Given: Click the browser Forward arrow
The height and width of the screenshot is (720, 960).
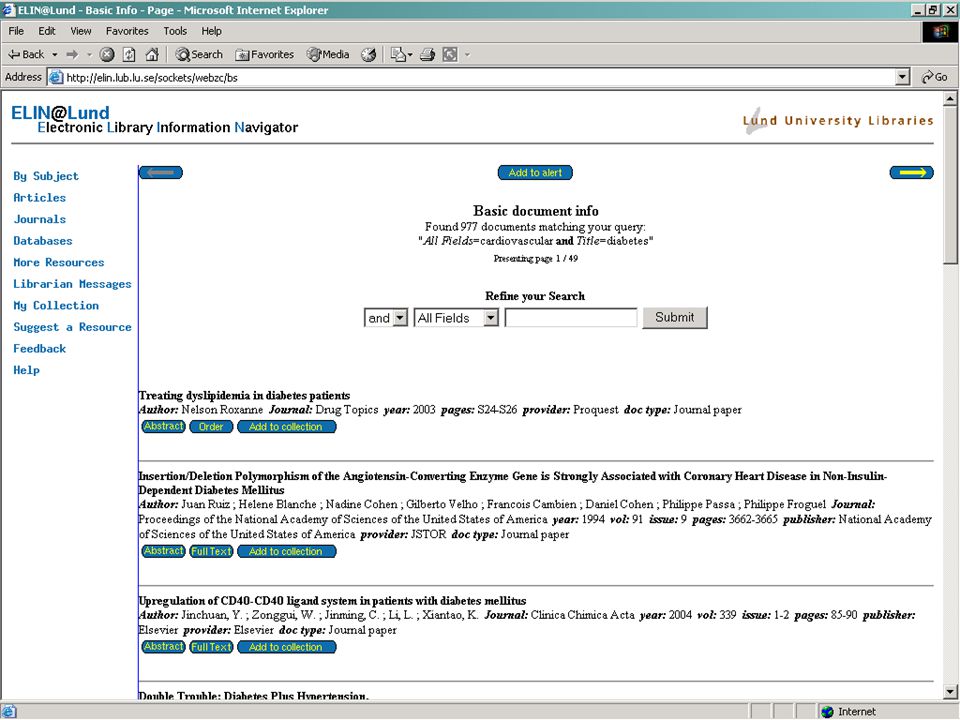Looking at the screenshot, I should (72, 54).
